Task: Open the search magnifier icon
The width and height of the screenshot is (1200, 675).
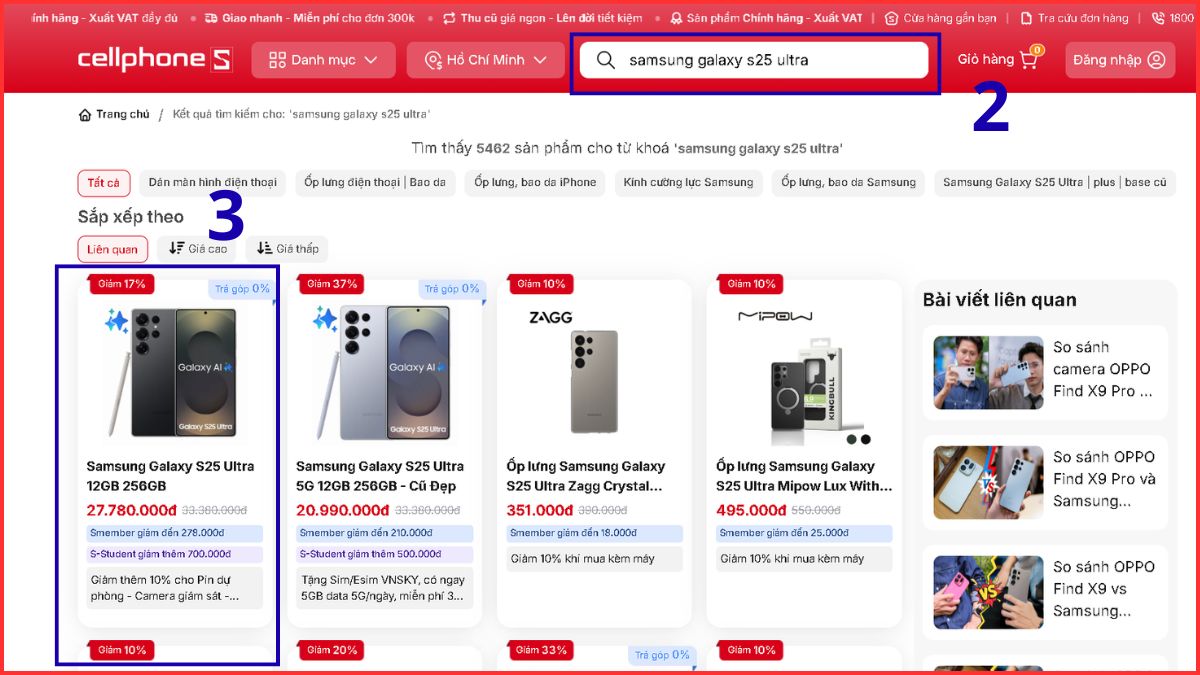Action: coord(605,61)
